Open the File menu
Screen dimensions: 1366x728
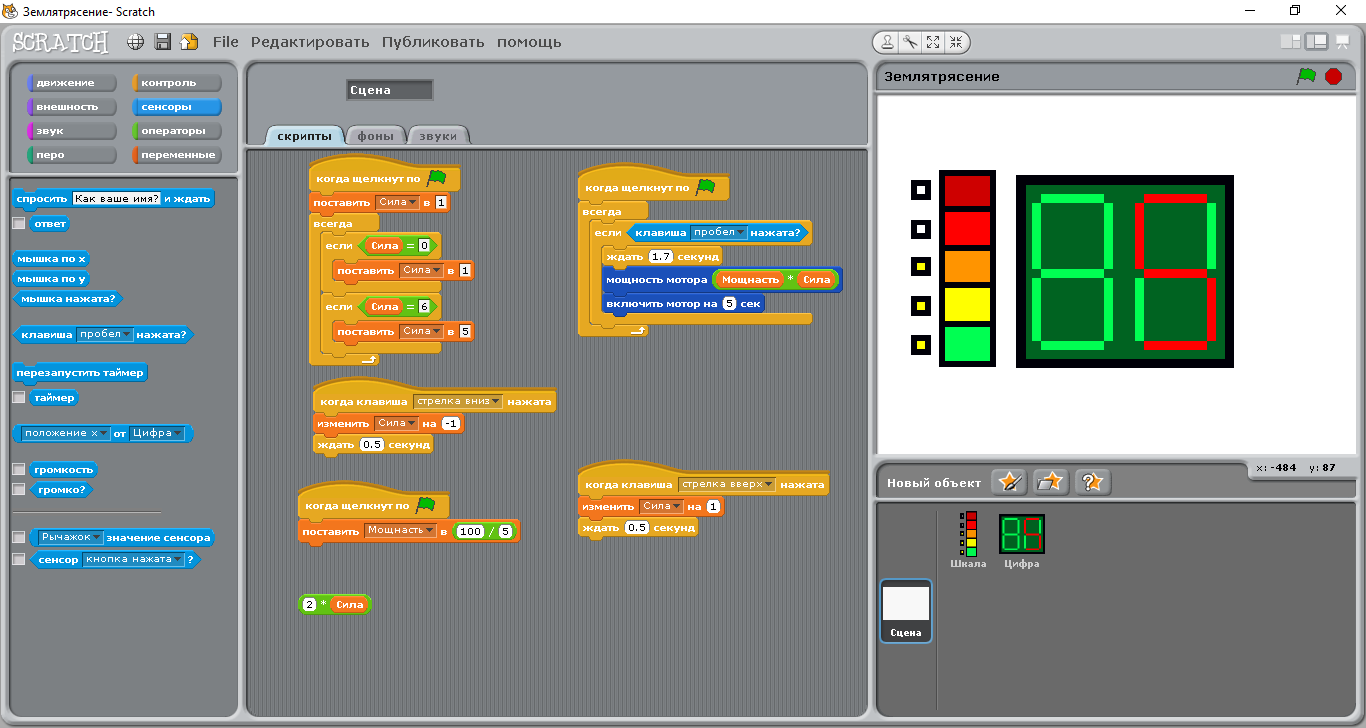[x=226, y=42]
